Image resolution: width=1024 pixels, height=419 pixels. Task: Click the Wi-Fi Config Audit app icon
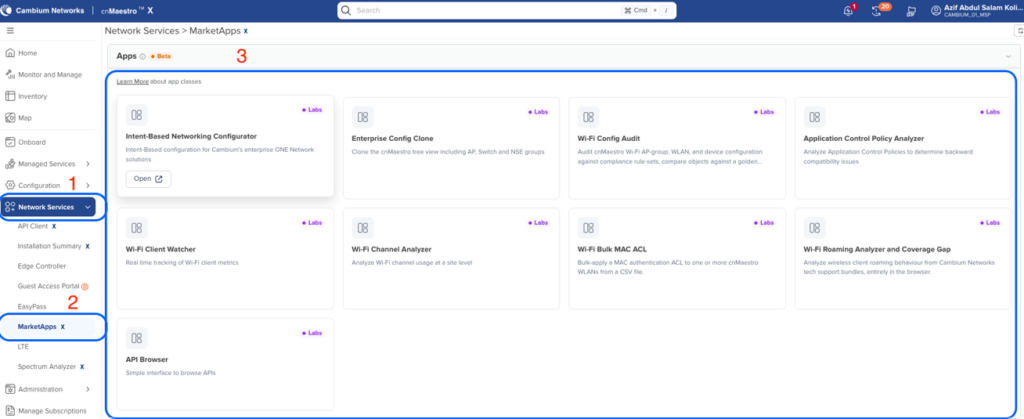(x=588, y=116)
